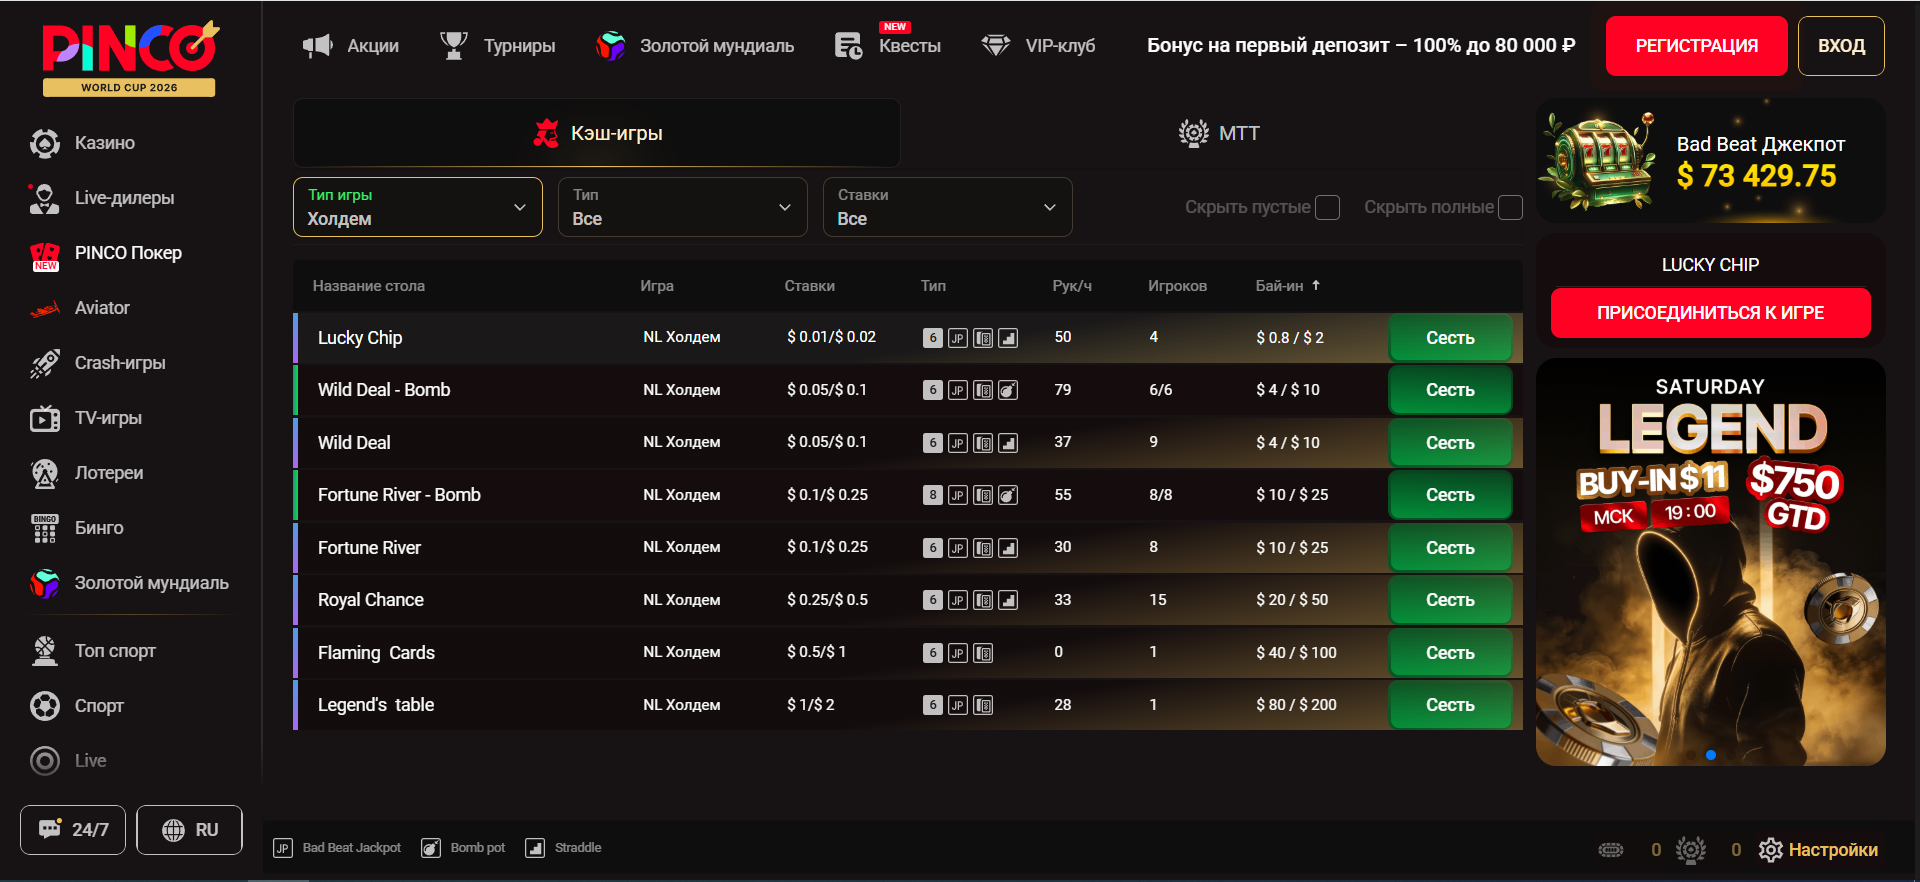Click the sidebar Золотой мундиаль cube icon
The image size is (1920, 882).
[x=44, y=583]
